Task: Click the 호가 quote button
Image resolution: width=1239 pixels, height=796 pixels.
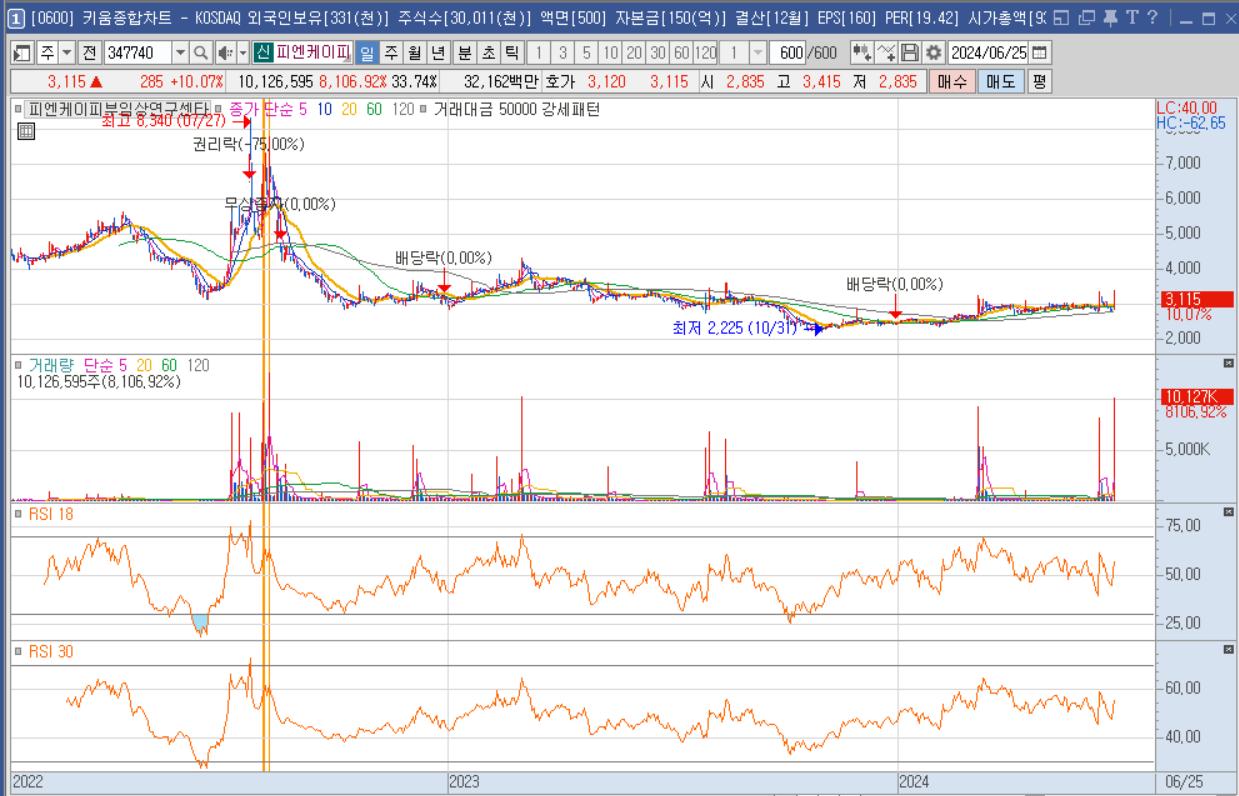Action: pos(560,82)
